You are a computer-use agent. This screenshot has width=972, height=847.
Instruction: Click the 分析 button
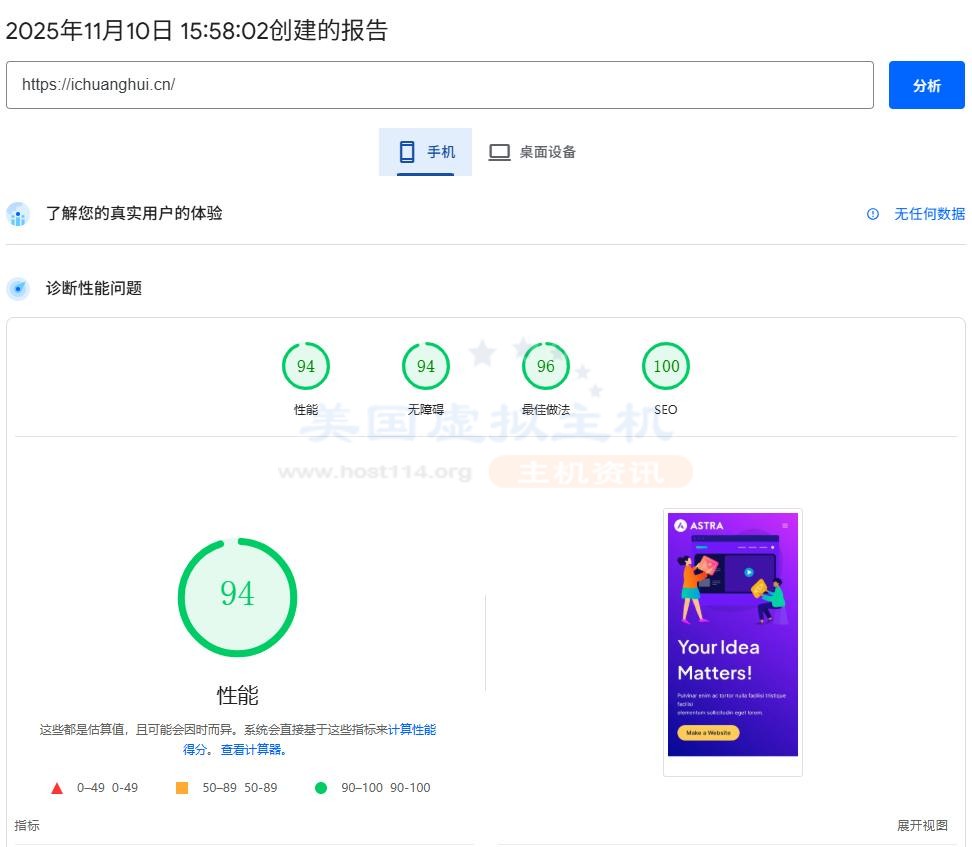[926, 84]
